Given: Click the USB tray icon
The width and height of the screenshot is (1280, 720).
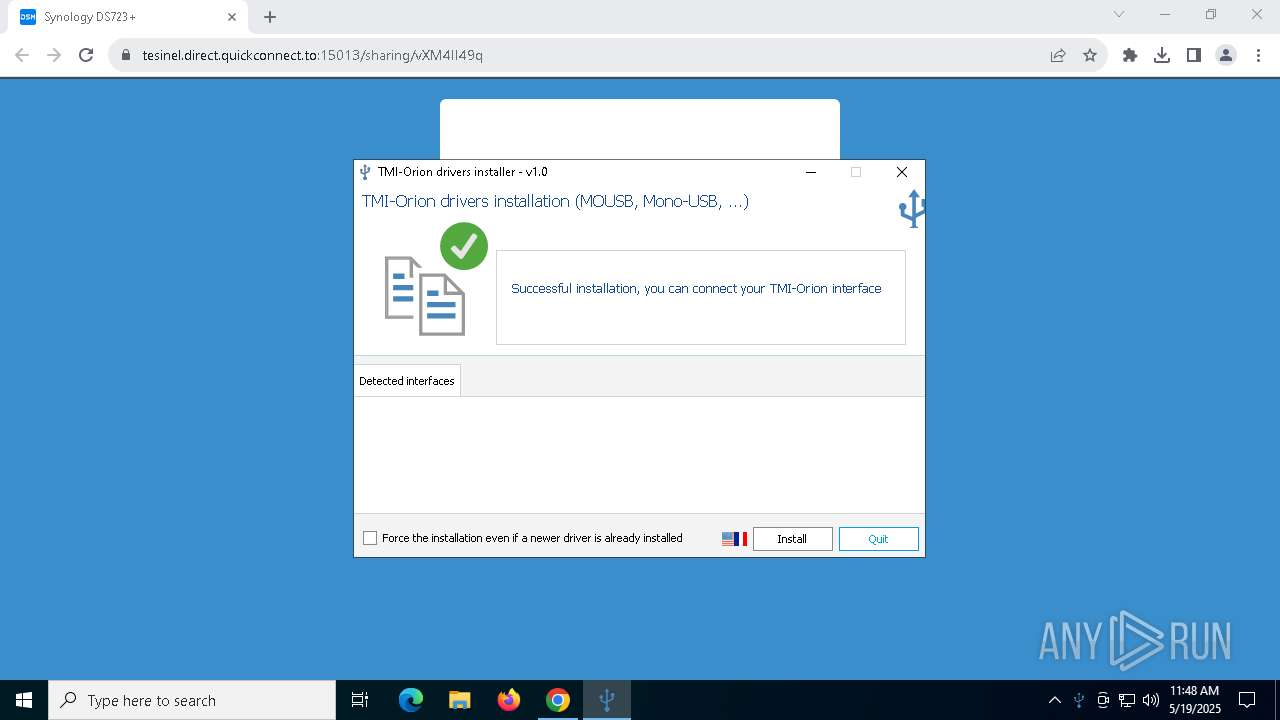Looking at the screenshot, I should (1079, 700).
